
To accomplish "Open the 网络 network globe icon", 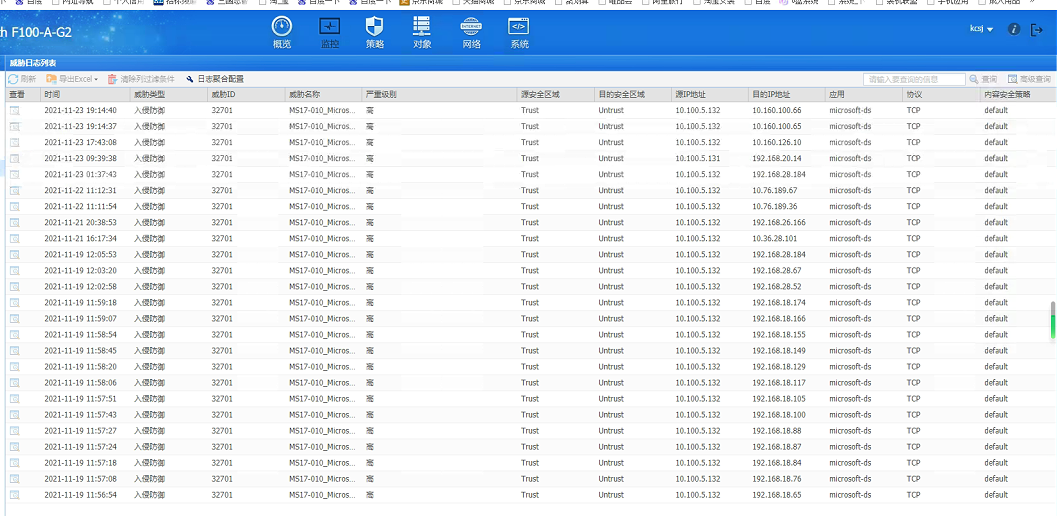I will 471,28.
